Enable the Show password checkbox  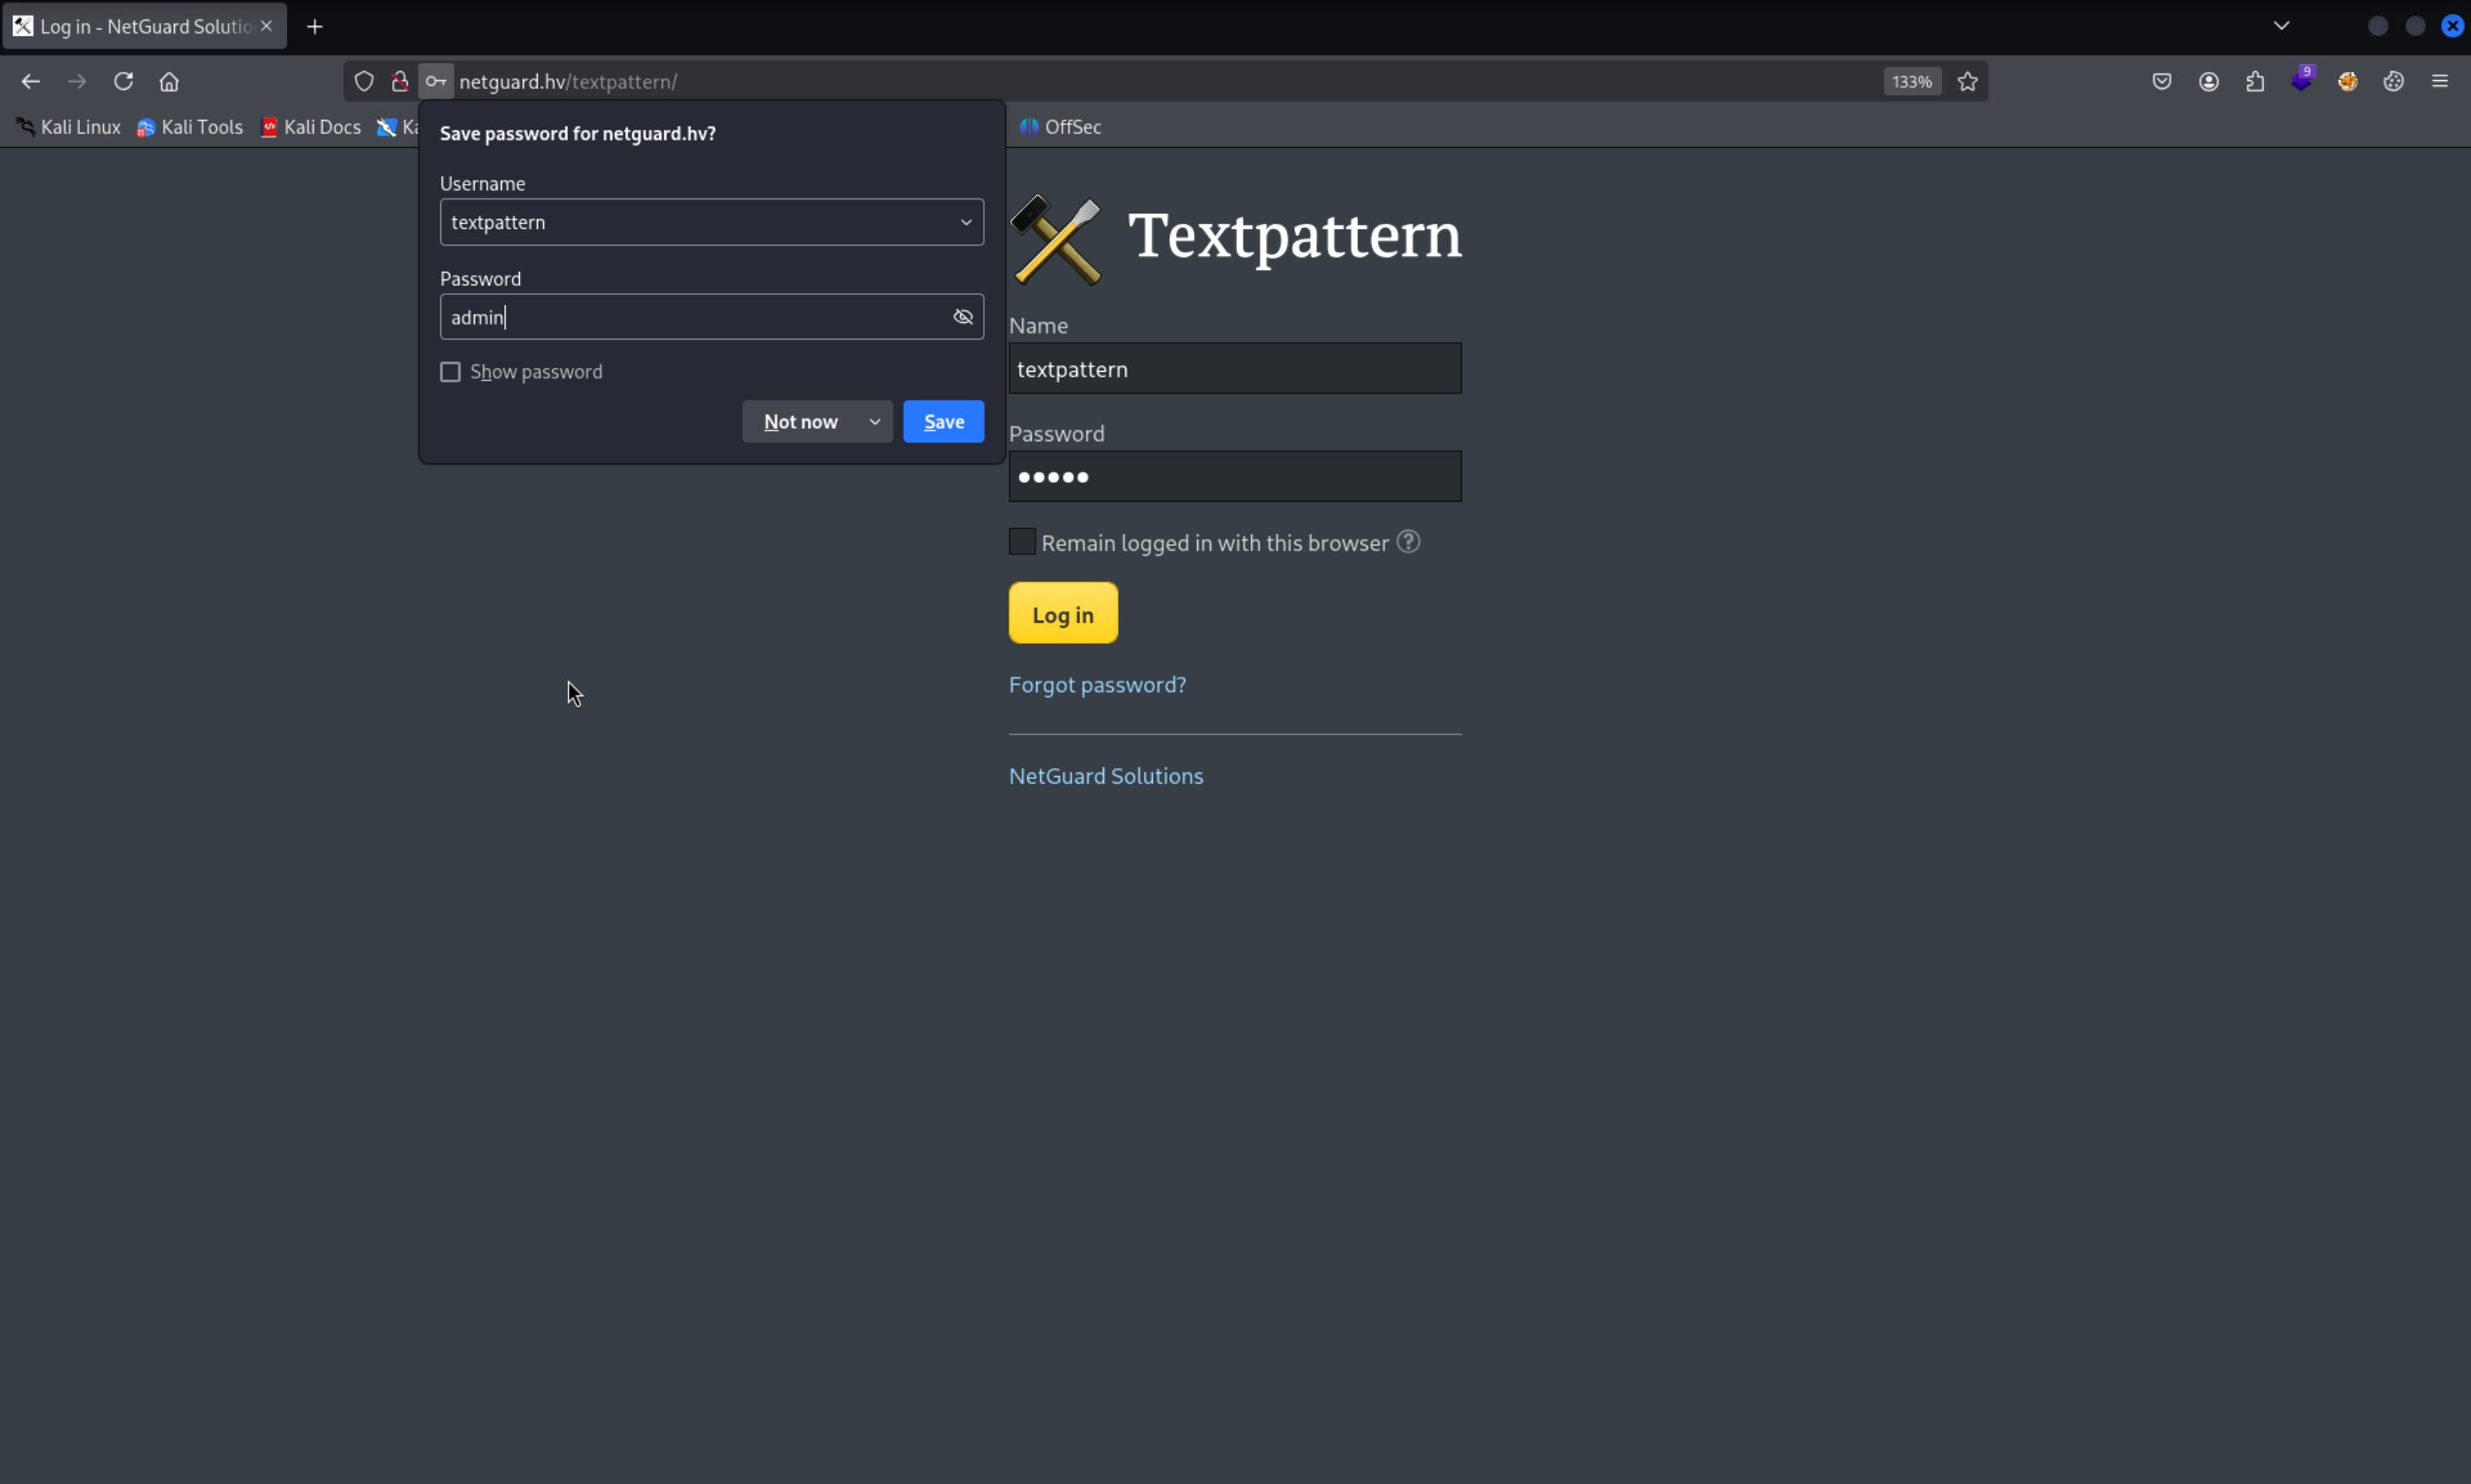click(450, 372)
